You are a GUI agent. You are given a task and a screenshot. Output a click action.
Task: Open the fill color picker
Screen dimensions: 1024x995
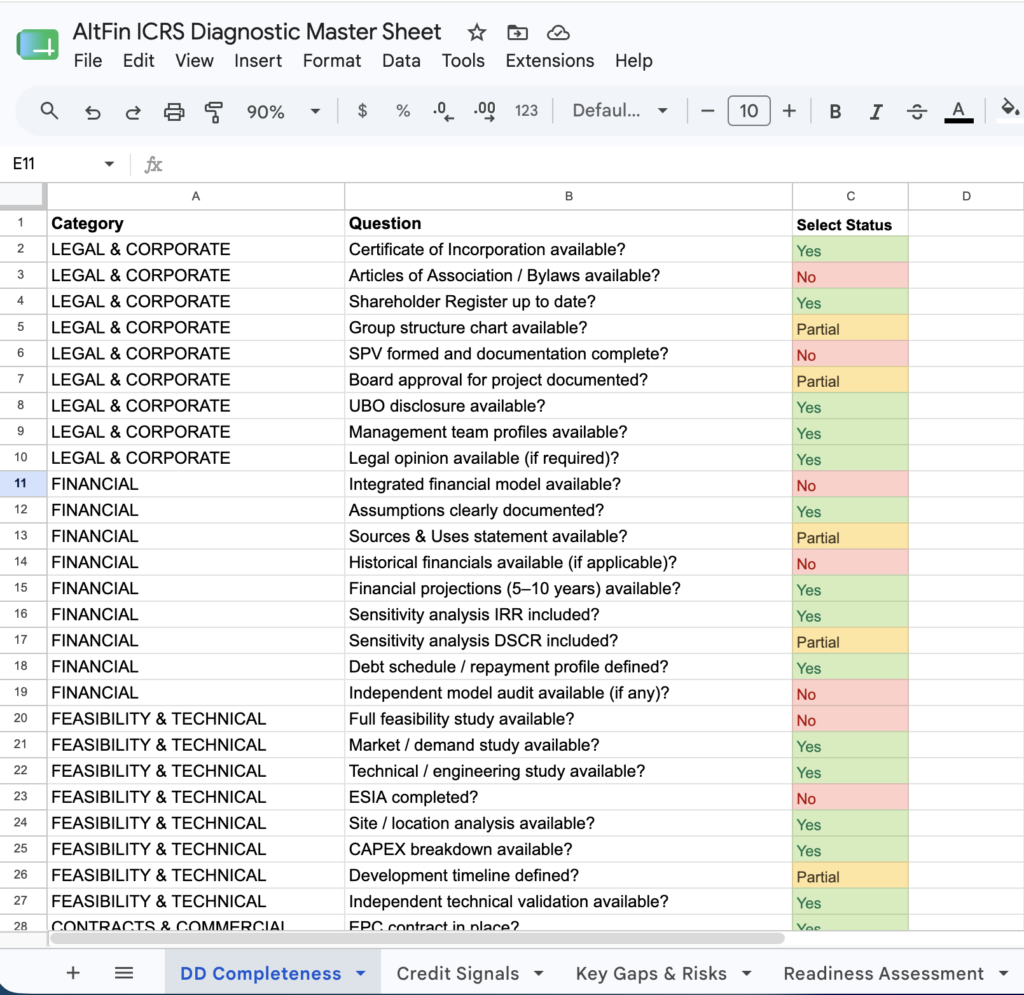pyautogui.click(x=1009, y=108)
